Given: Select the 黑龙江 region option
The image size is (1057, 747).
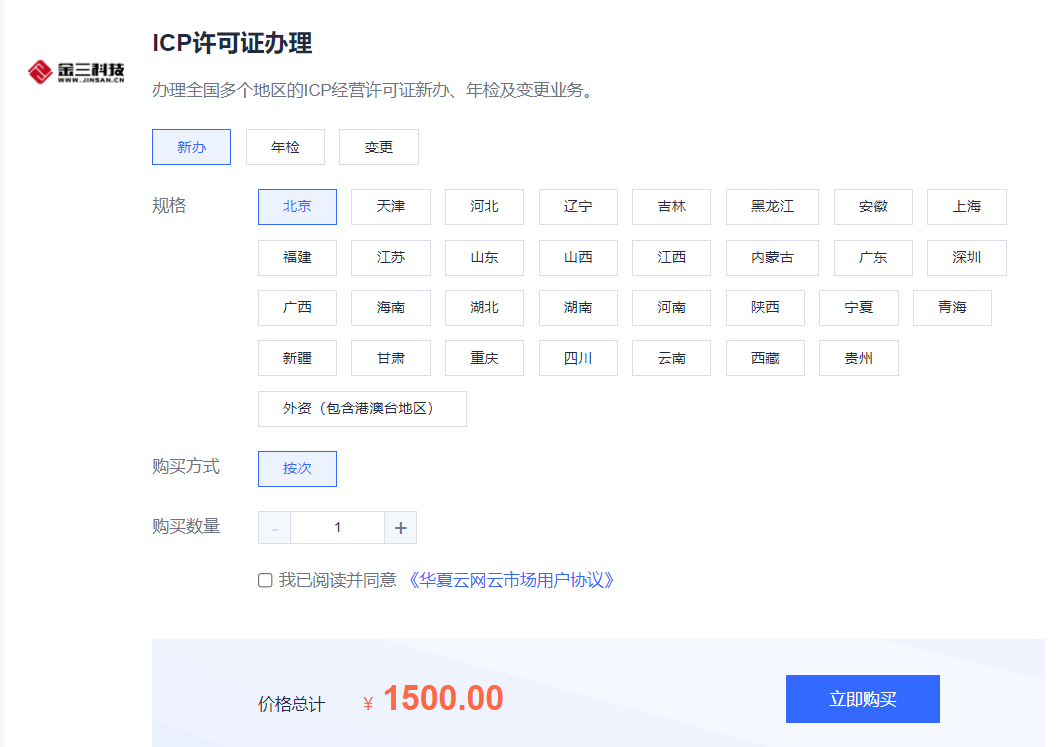Looking at the screenshot, I should click(772, 207).
